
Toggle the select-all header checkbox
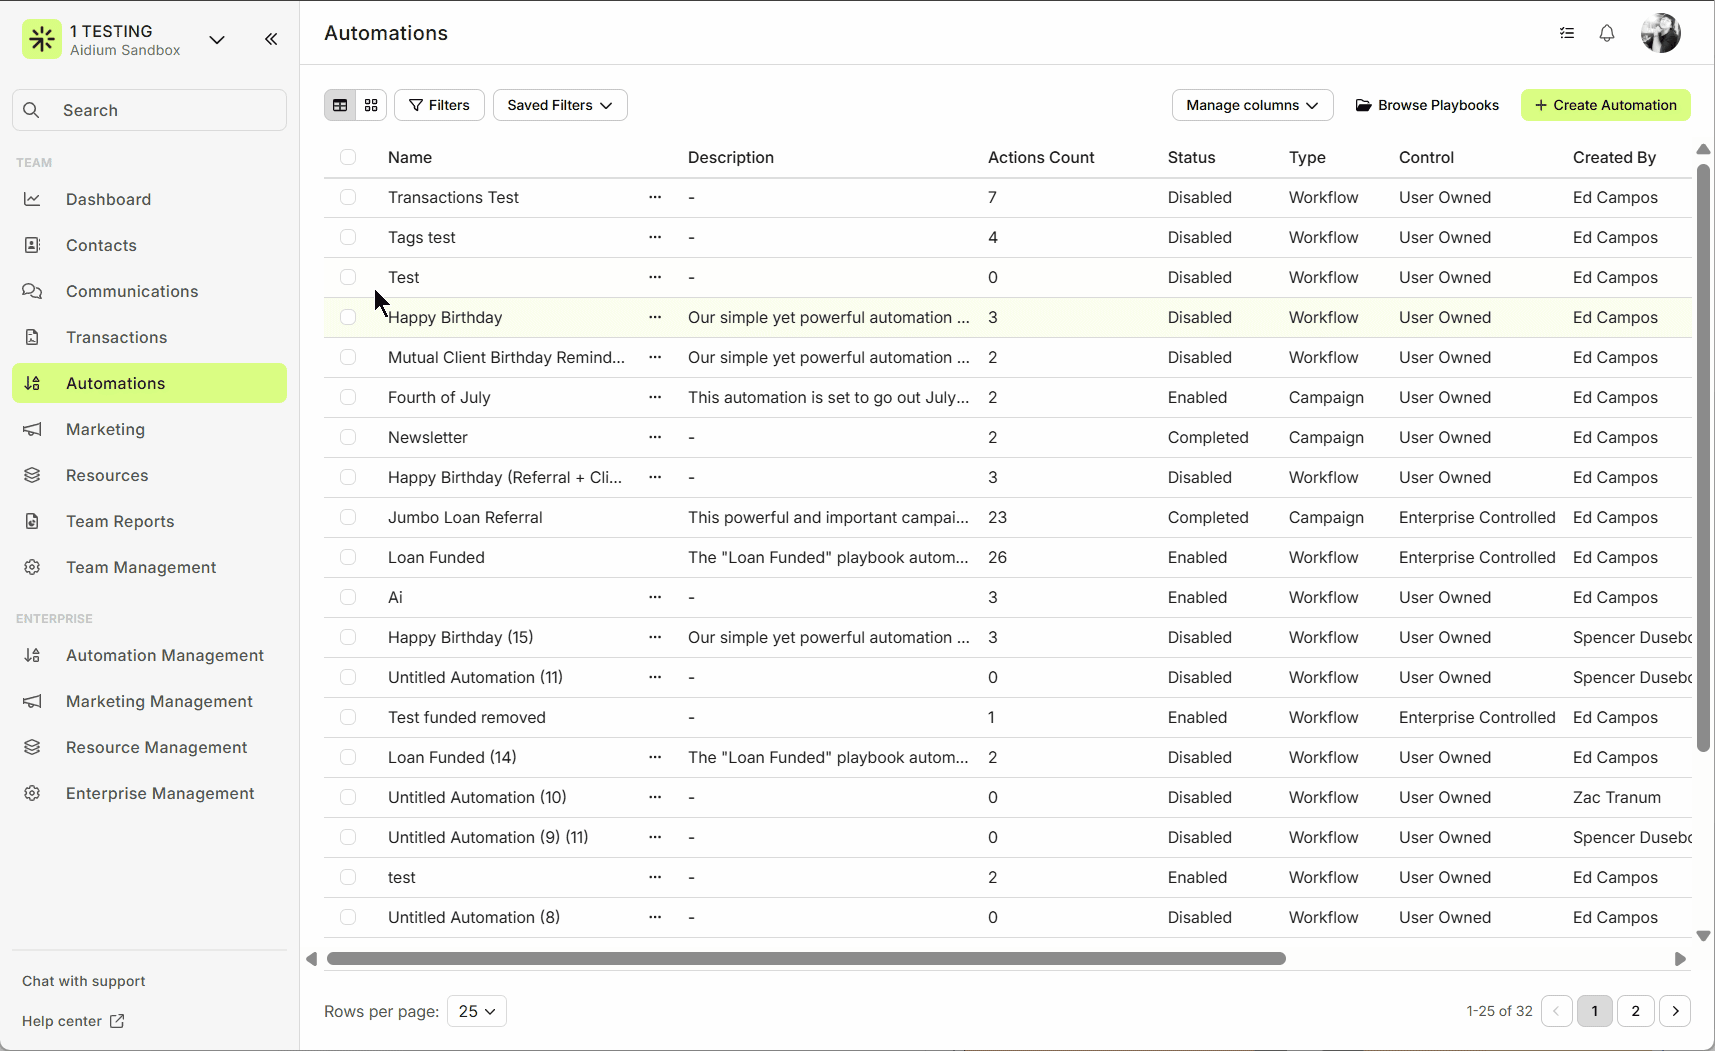click(348, 157)
